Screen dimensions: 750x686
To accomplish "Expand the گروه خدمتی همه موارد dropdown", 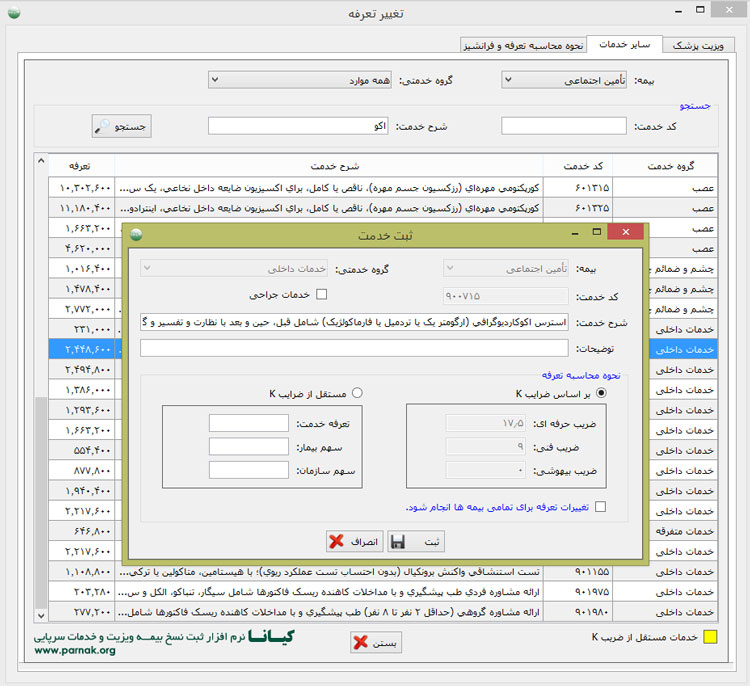I will (x=301, y=79).
